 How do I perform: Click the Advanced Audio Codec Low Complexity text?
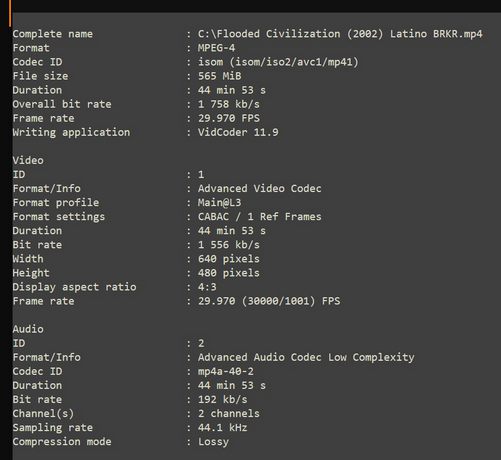tap(306, 357)
